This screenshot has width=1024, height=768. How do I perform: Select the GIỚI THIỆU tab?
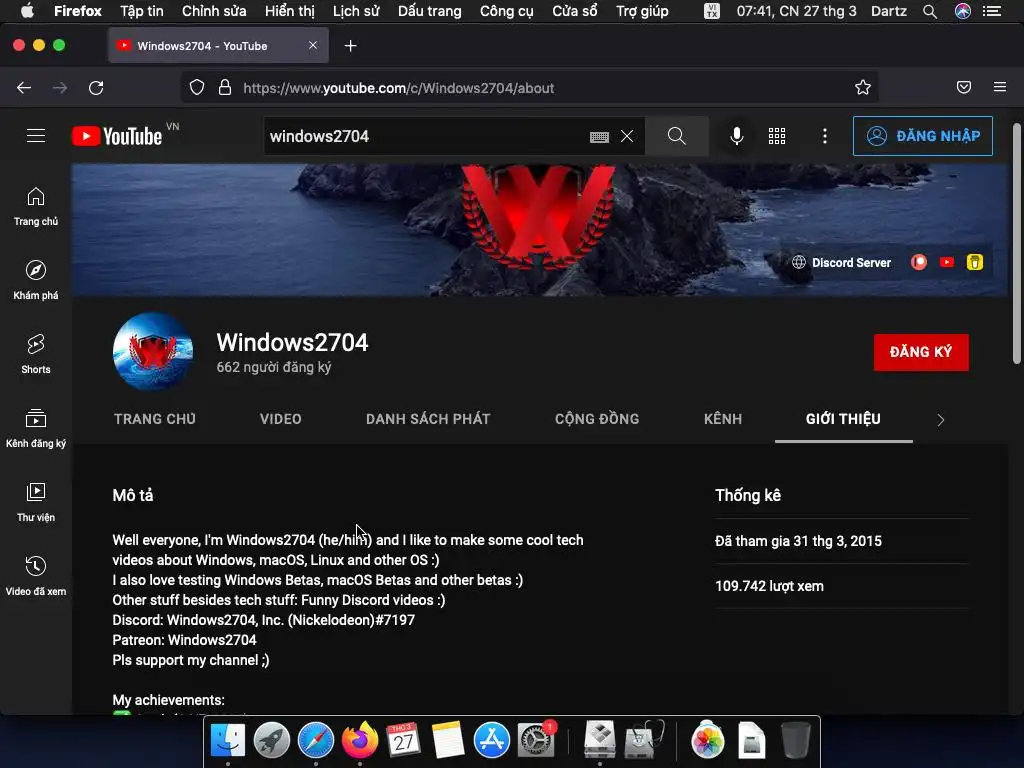[x=843, y=419]
